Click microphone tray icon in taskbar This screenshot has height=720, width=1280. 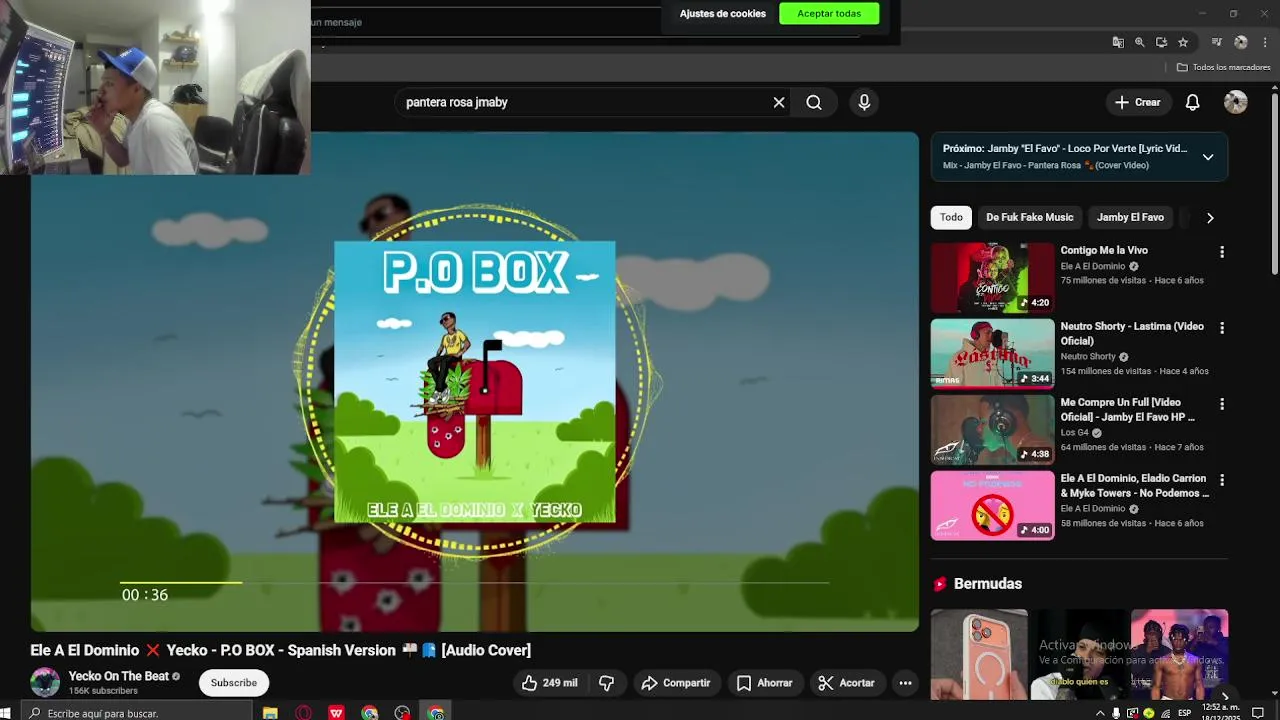(x=1116, y=713)
